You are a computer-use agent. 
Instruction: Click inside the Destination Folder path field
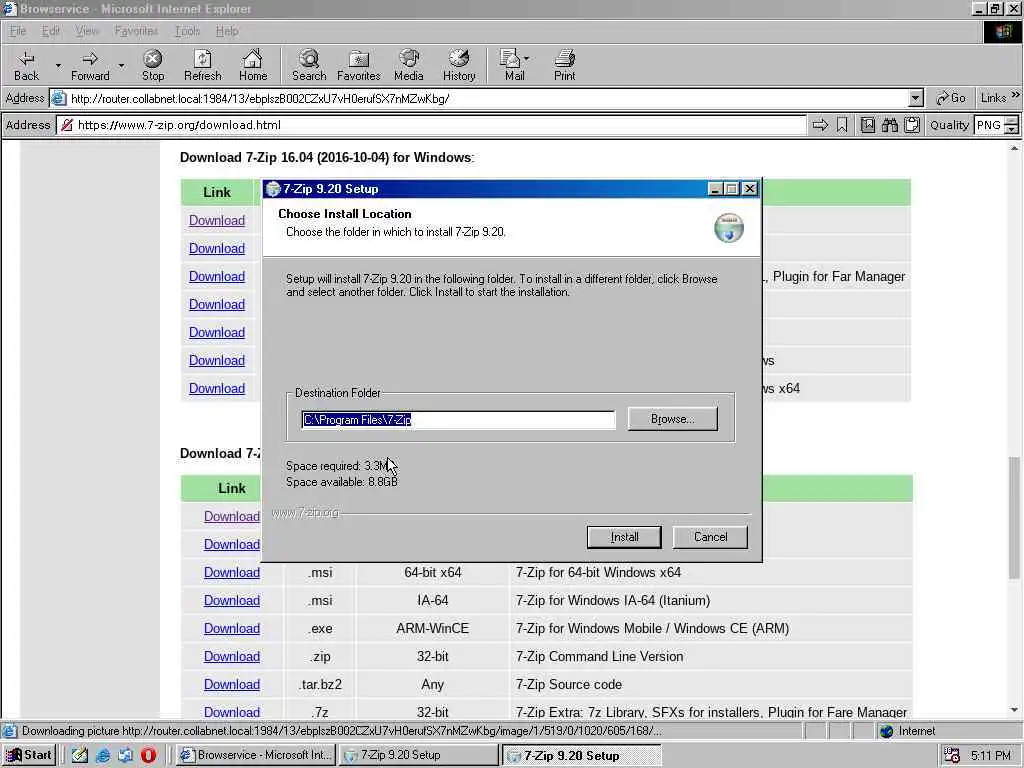pos(458,420)
